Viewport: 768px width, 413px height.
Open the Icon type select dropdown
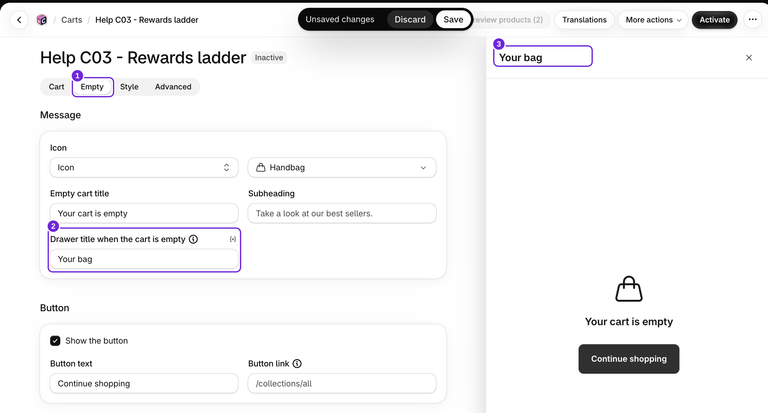click(x=144, y=168)
